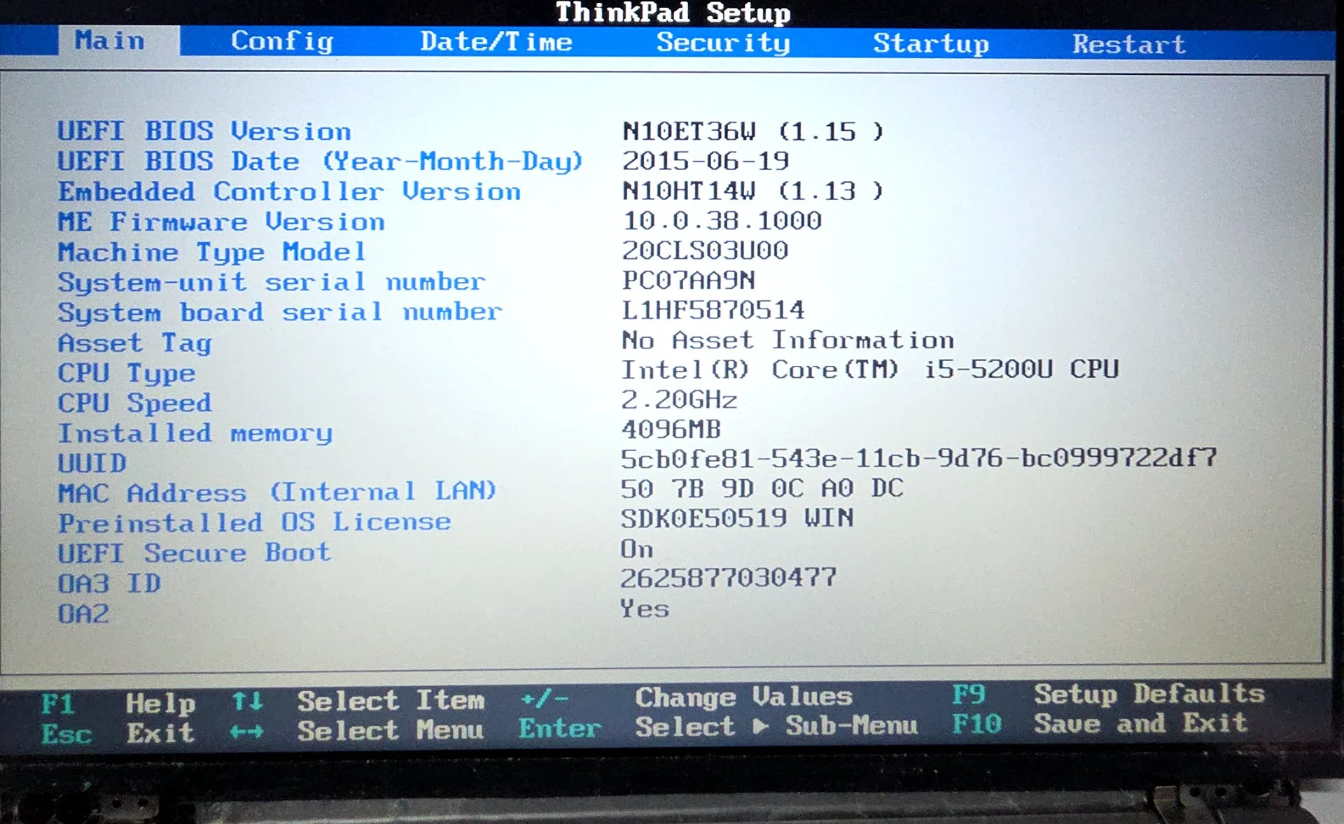Click the 2.20GHz speed value
The height and width of the screenshot is (824, 1344).
(680, 400)
